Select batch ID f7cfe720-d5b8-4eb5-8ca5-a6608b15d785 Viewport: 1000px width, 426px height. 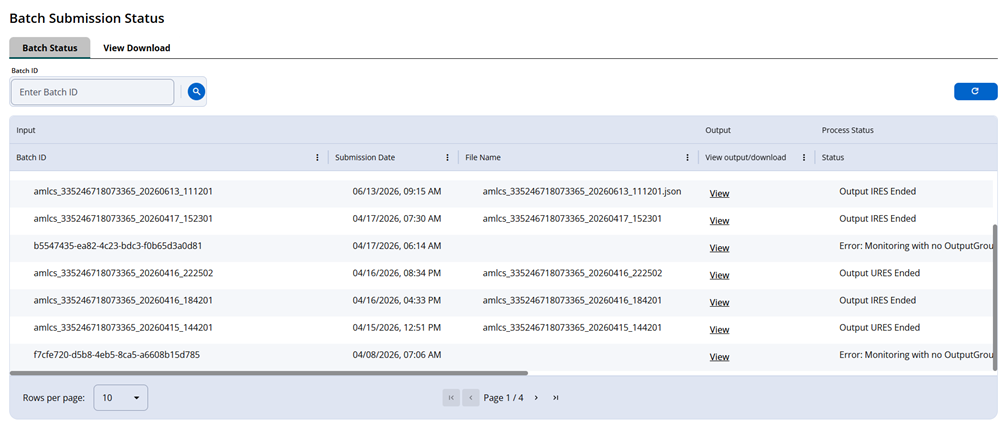point(117,355)
